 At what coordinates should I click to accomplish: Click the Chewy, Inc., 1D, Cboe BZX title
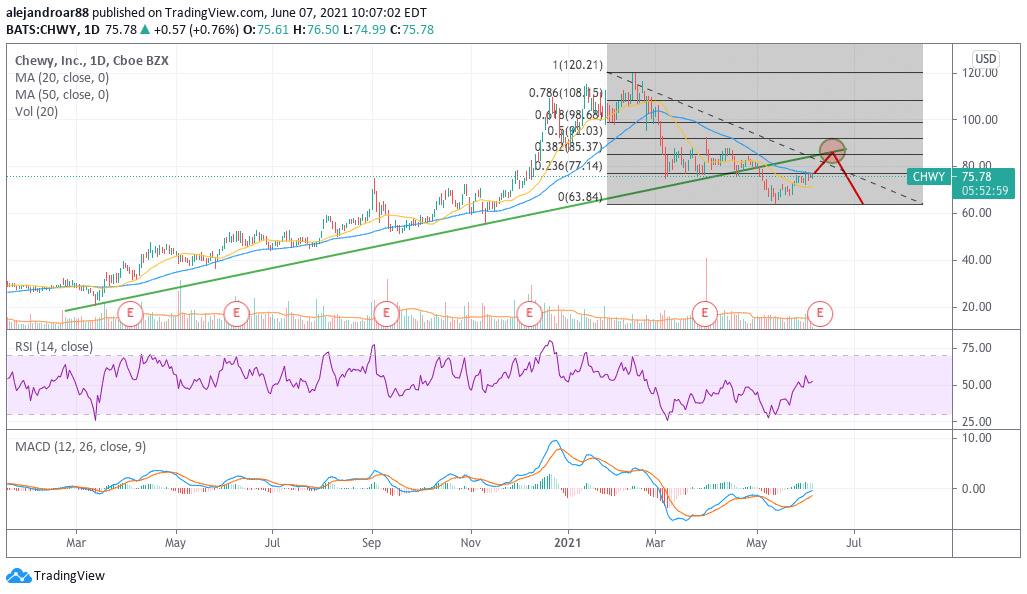click(x=92, y=61)
